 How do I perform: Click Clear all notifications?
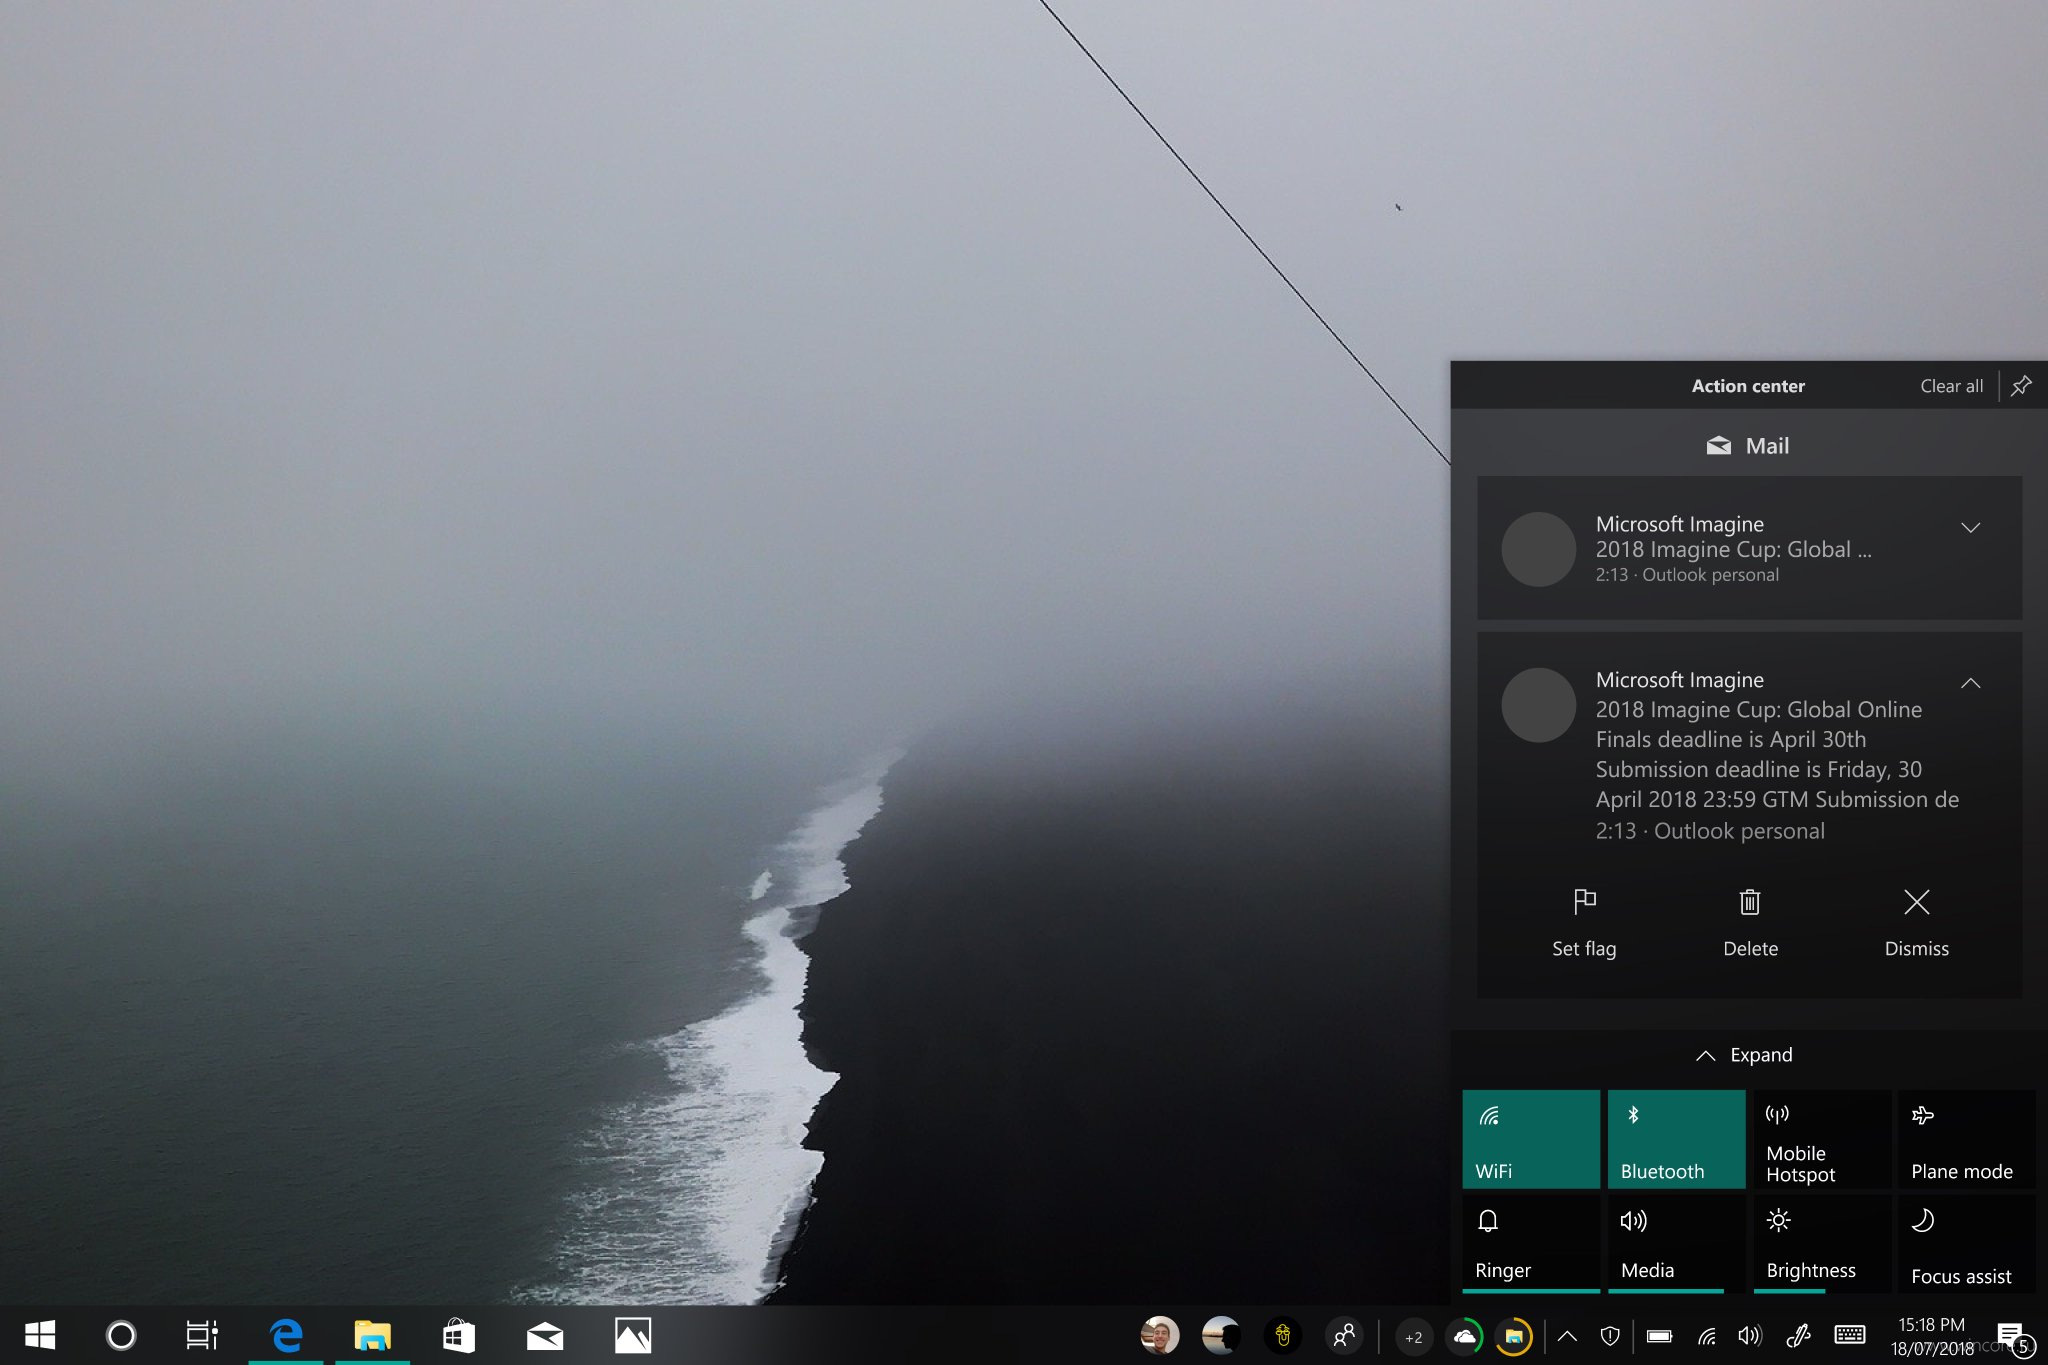(1951, 386)
